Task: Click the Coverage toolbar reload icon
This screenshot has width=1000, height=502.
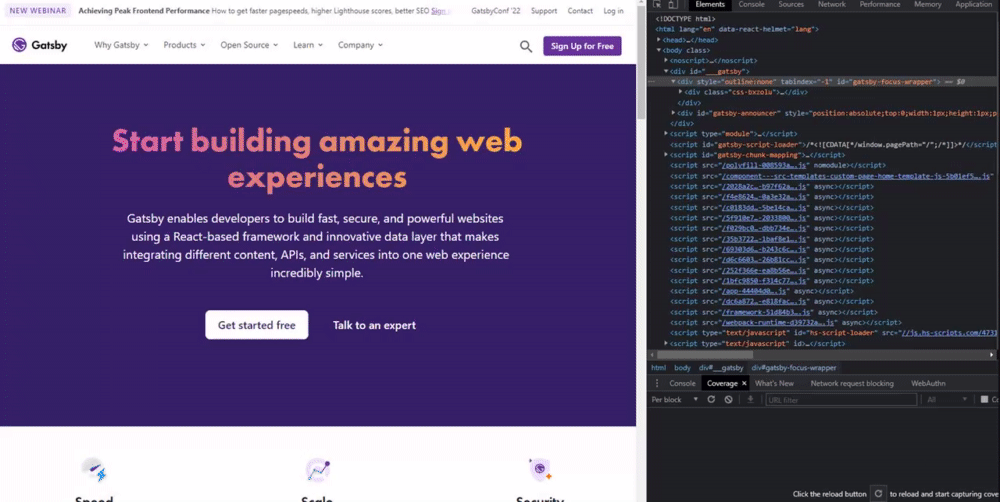Action: coord(711,399)
